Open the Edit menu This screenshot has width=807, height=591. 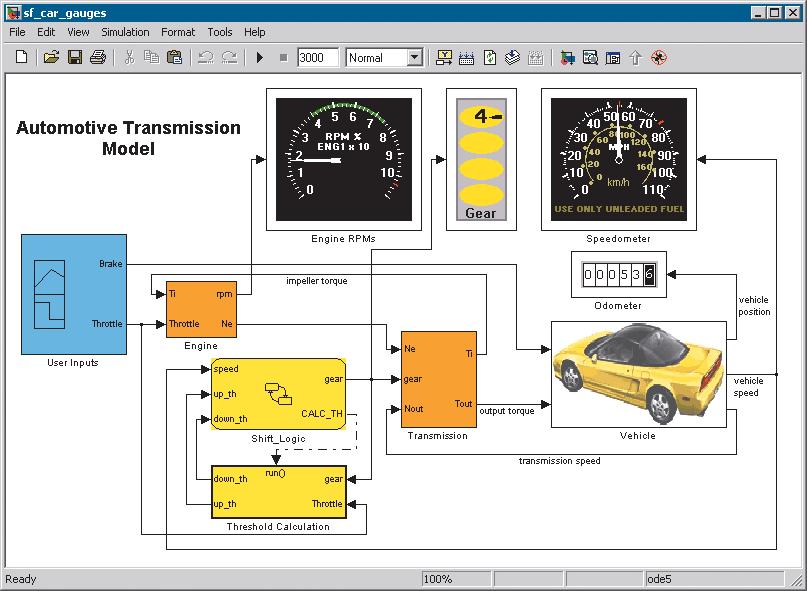click(x=46, y=32)
